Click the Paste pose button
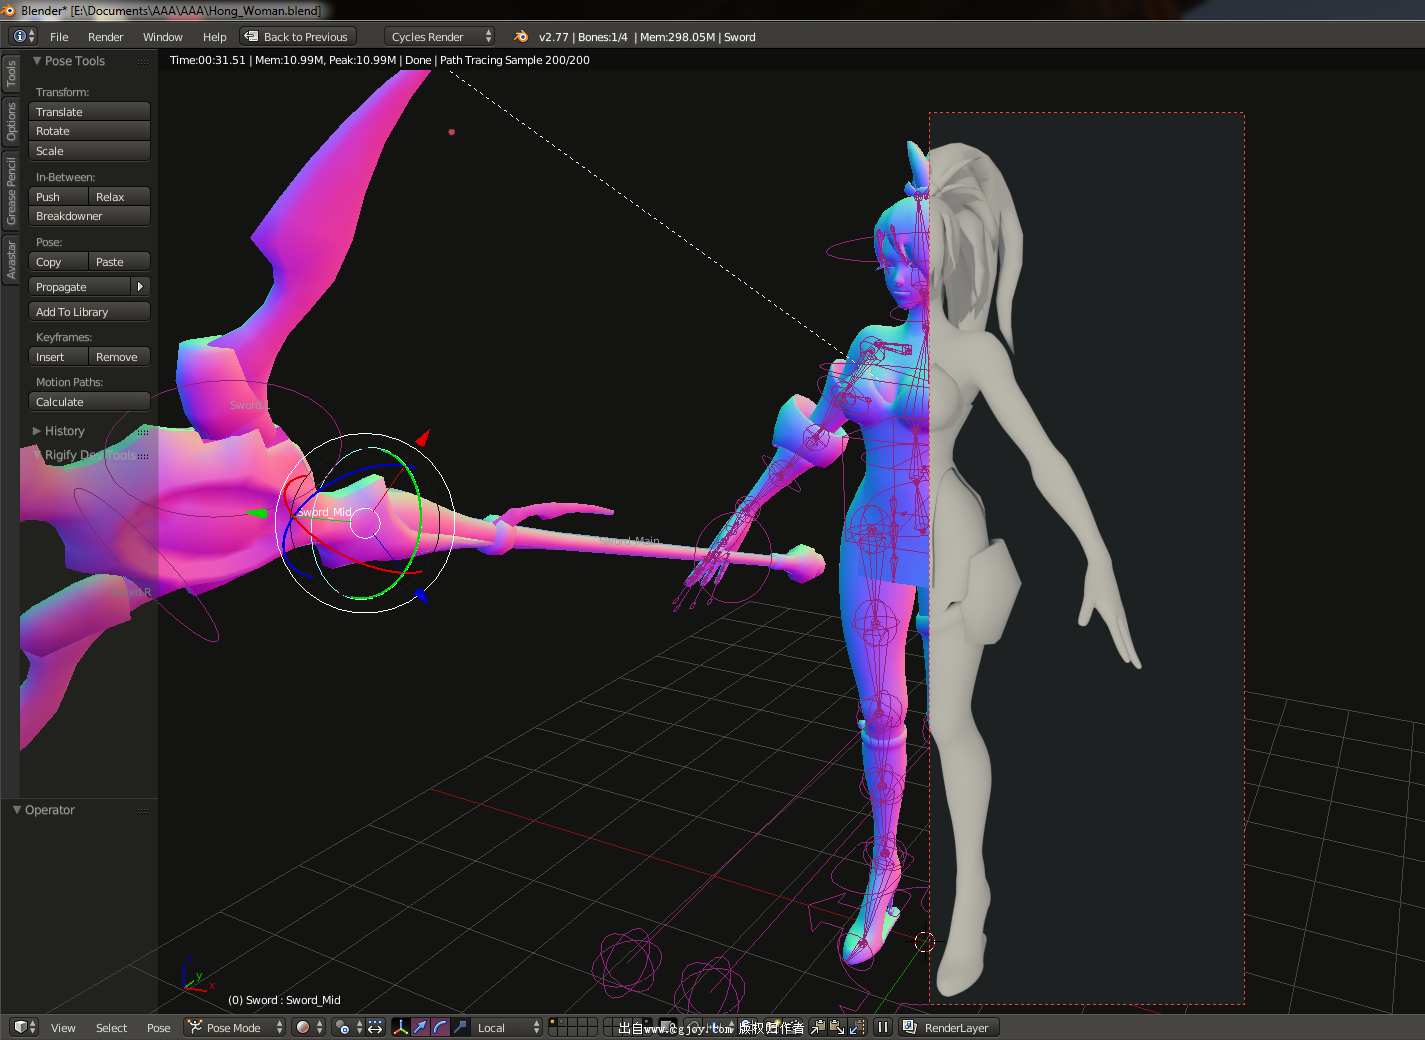1425x1040 pixels. tap(119, 262)
